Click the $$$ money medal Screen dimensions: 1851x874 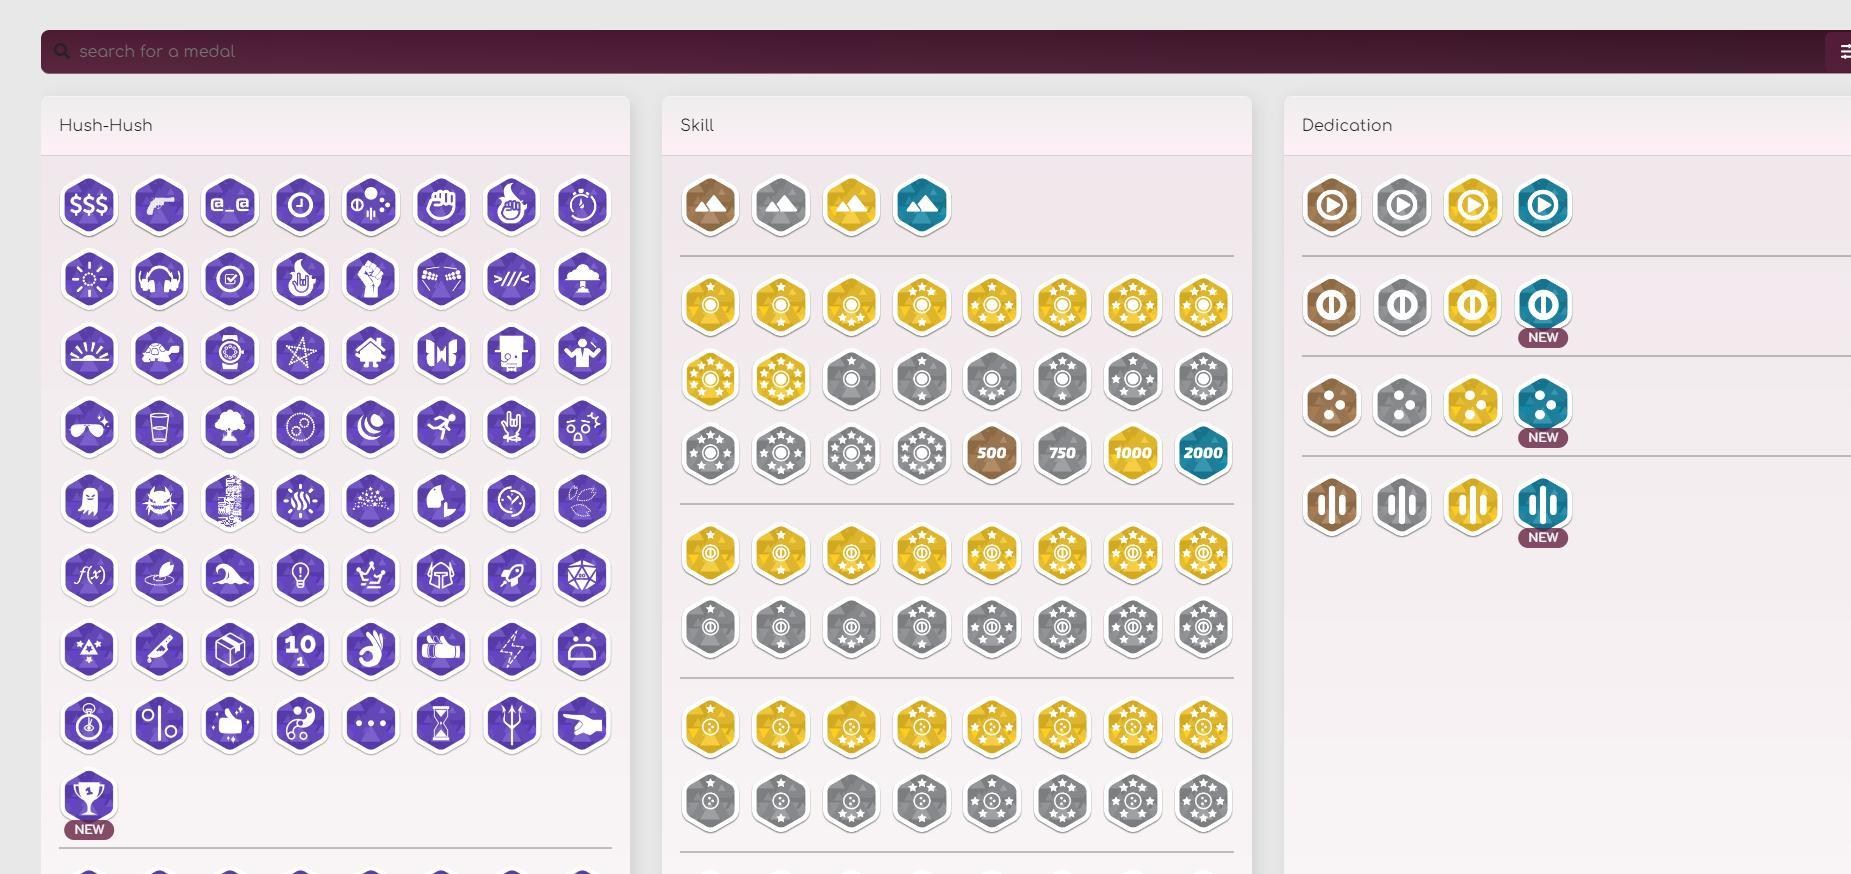[x=89, y=205]
